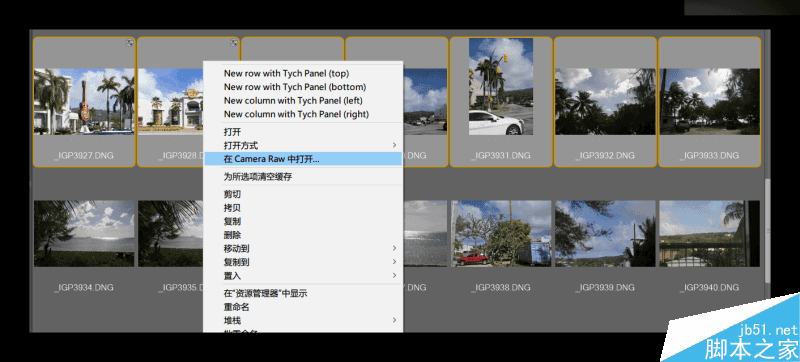This screenshot has width=800, height=362.
Task: Click the settings badge icon on _IGP3927.DNG
Action: click(x=130, y=43)
